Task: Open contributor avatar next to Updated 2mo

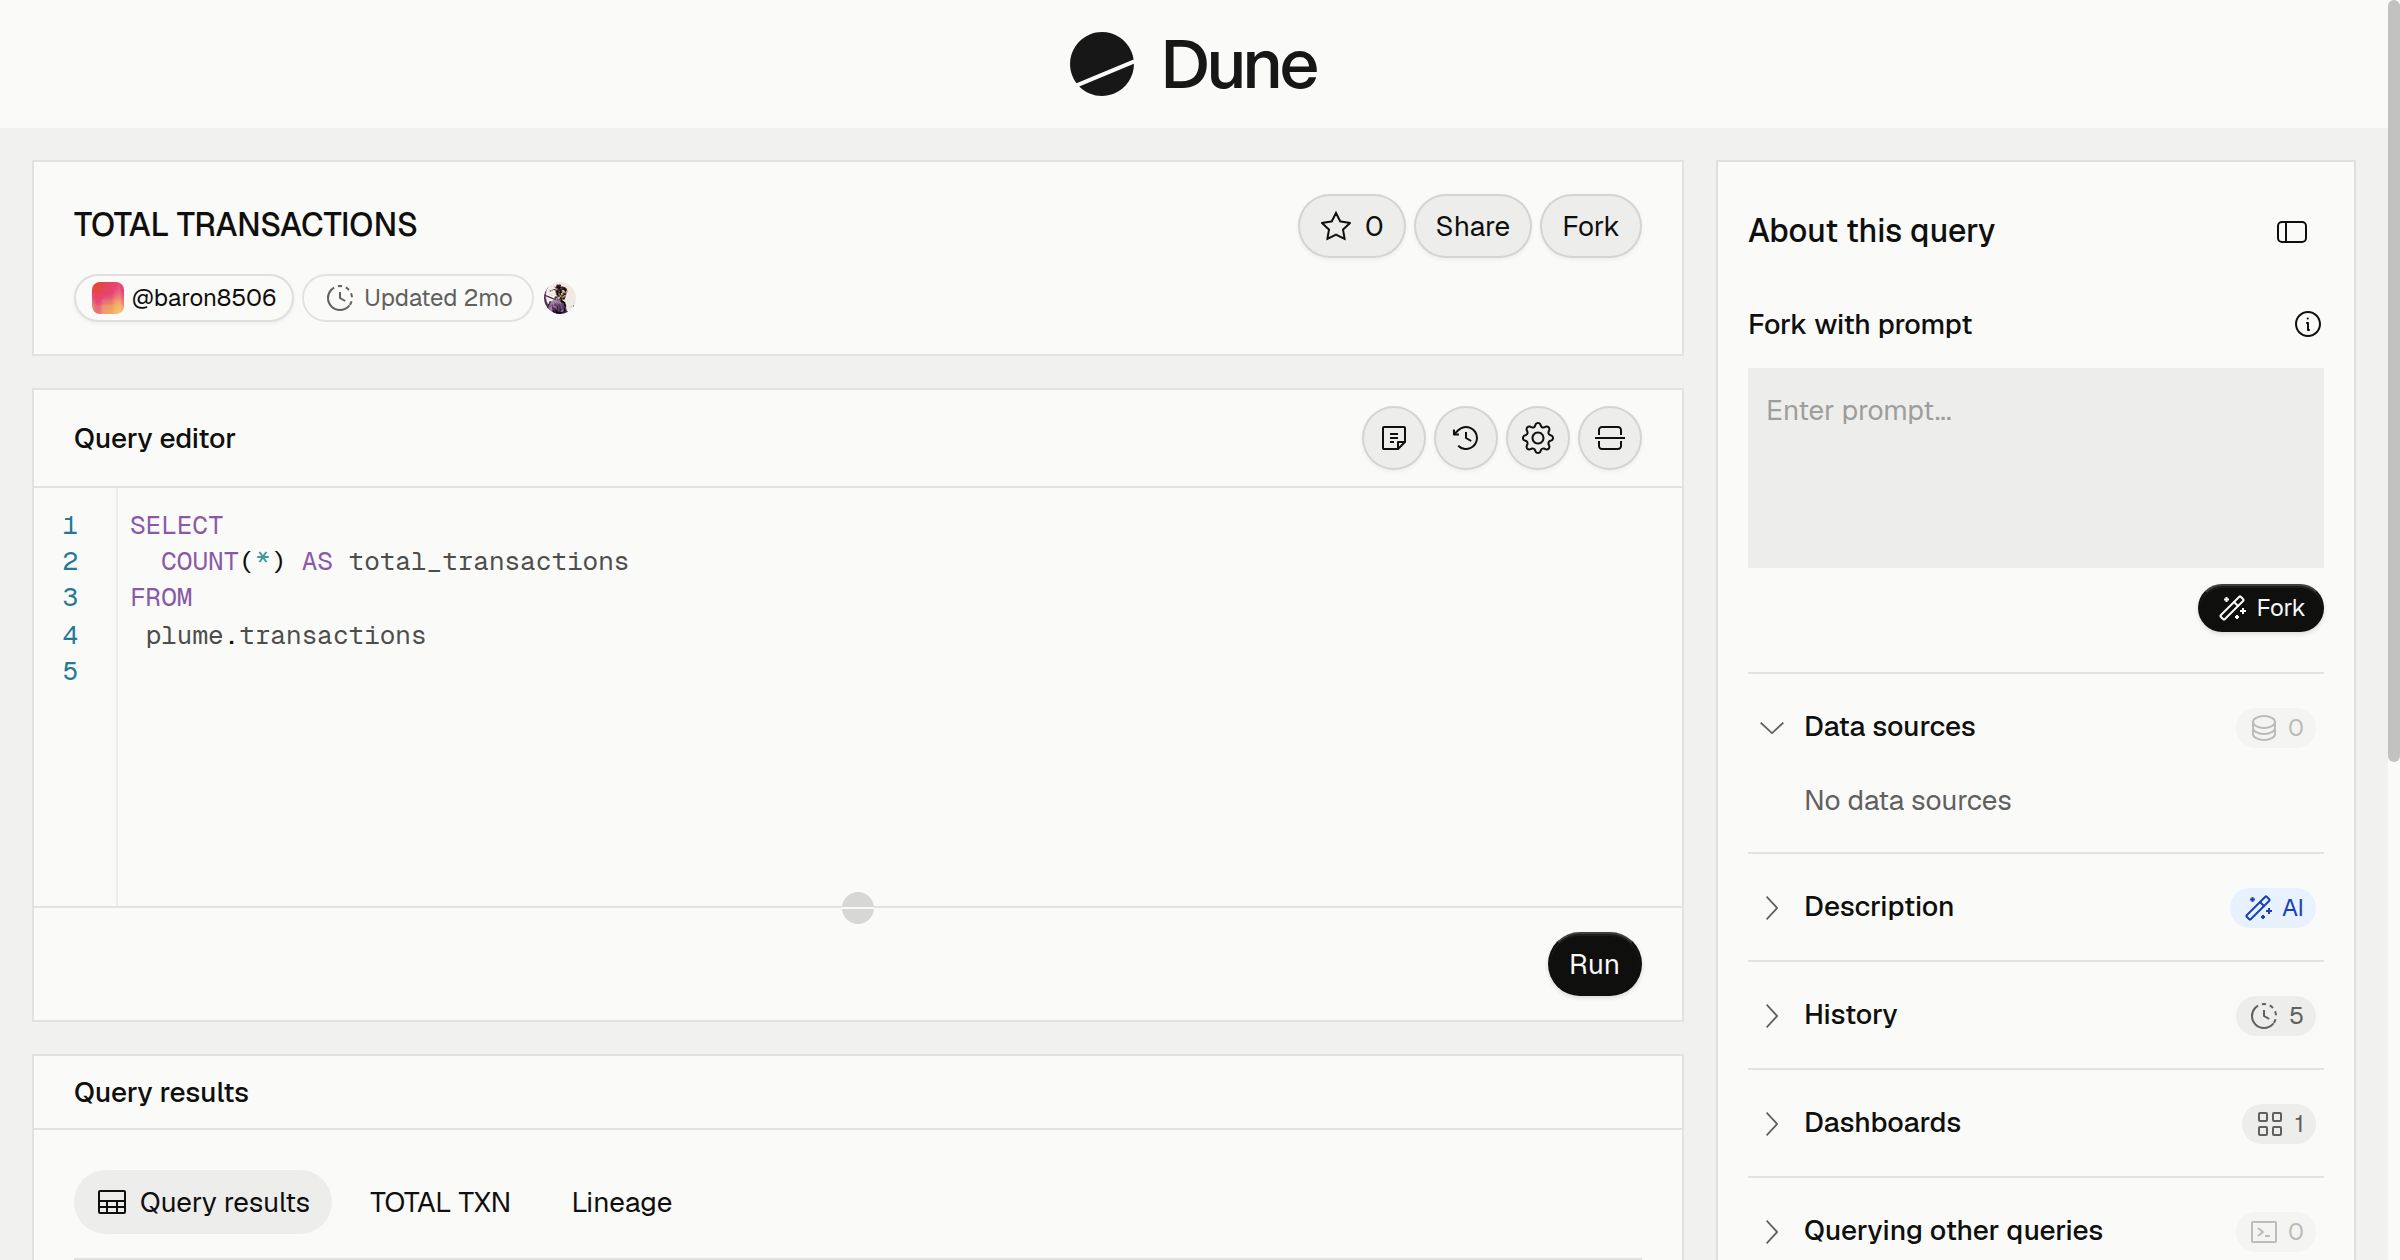Action: pos(559,298)
